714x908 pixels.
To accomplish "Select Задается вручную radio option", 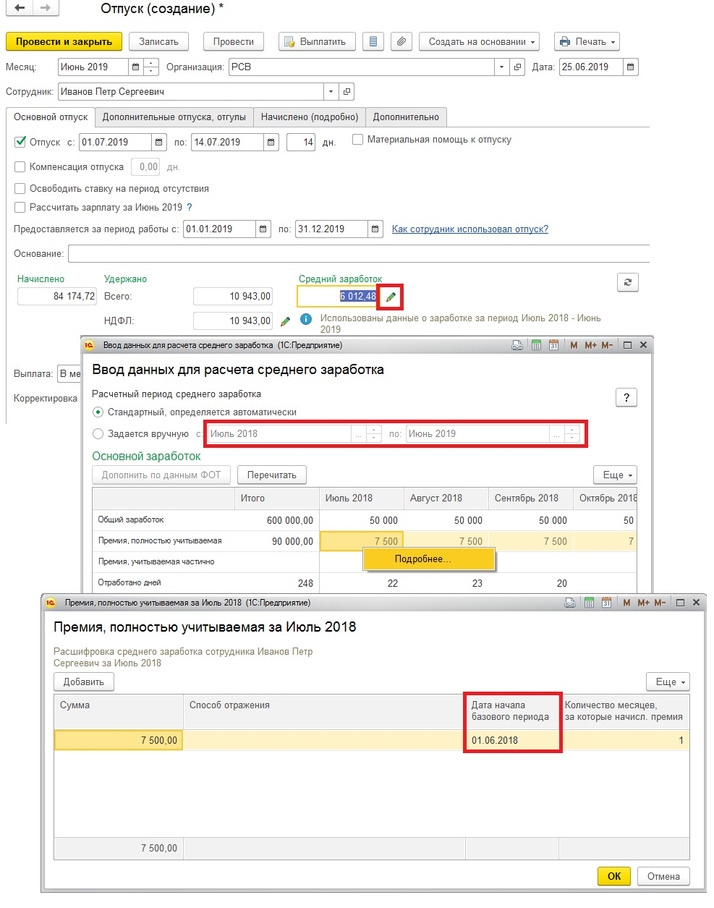I will pyautogui.click(x=97, y=434).
